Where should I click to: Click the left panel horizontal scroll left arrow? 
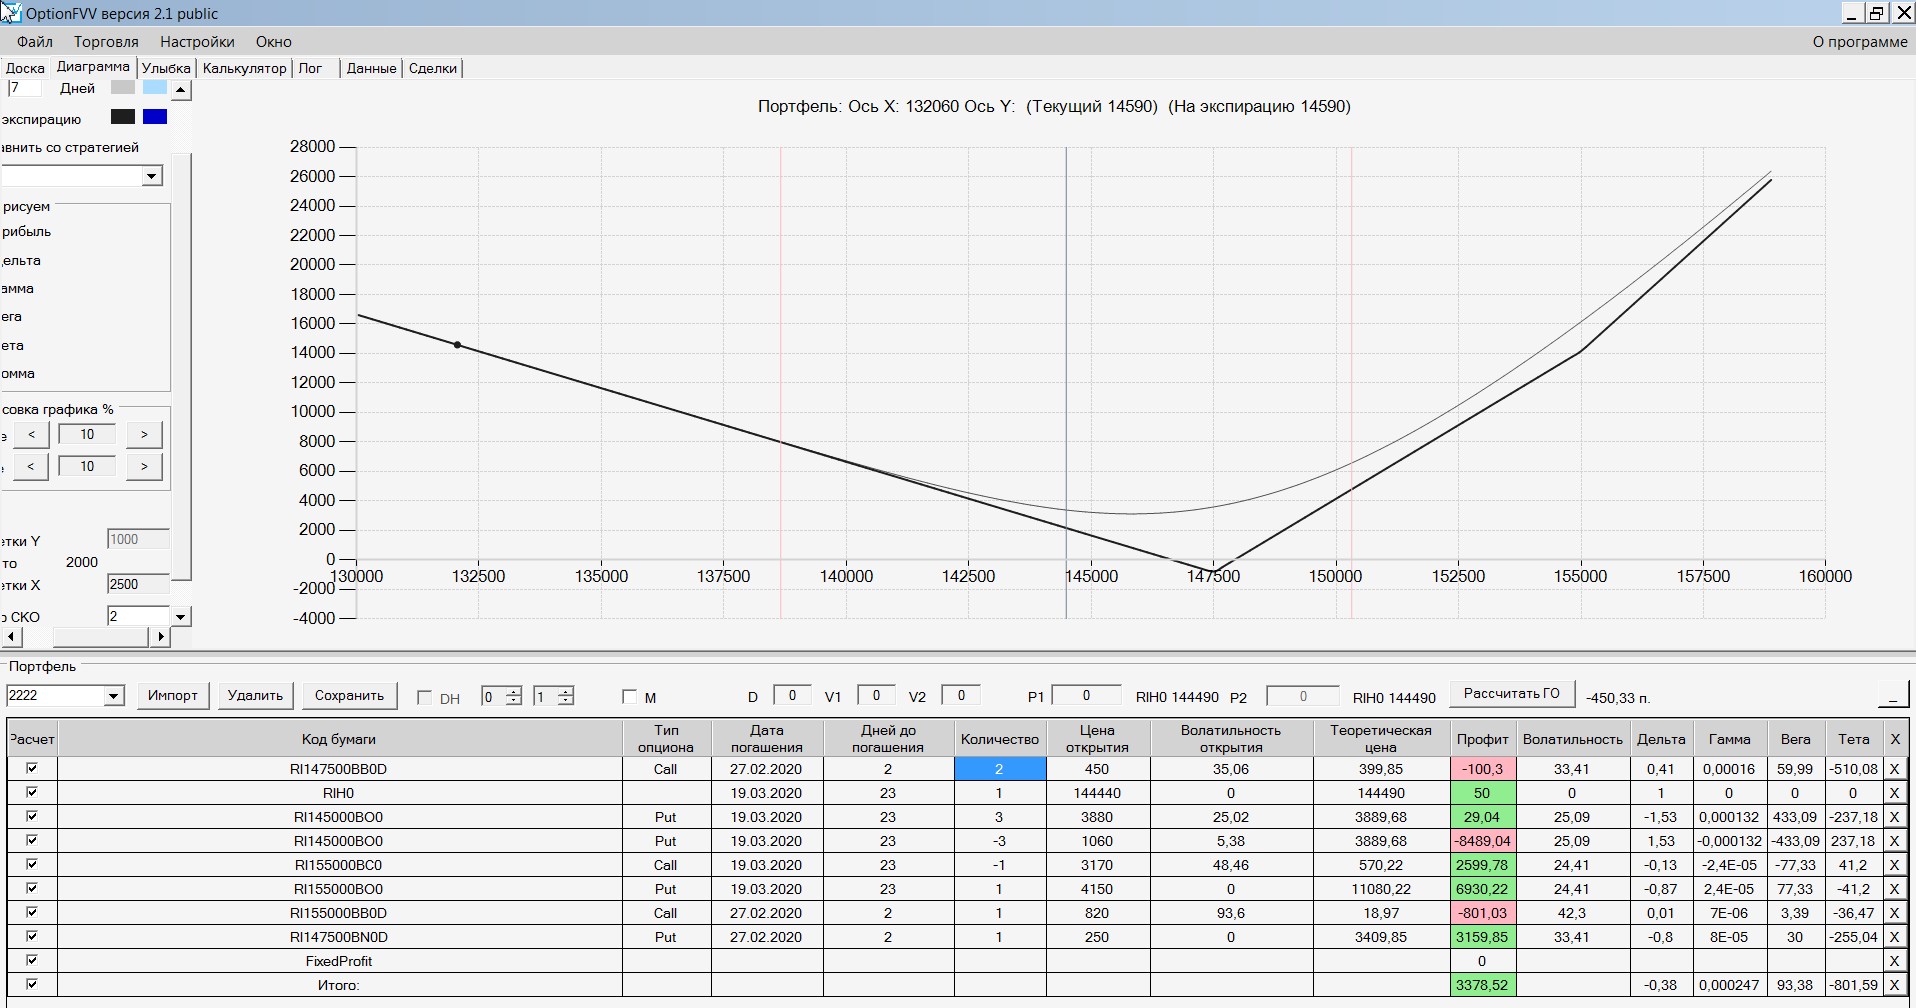11,636
